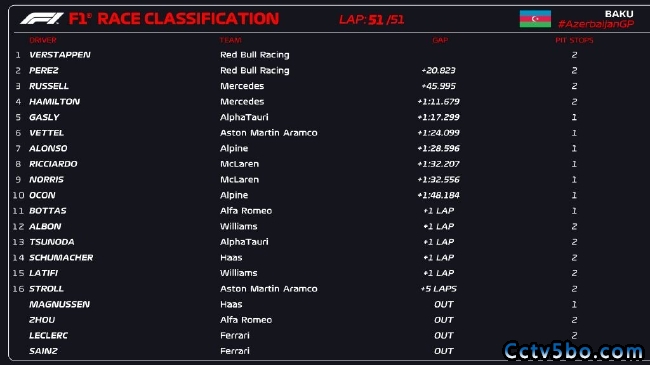This screenshot has height=365, width=650.
Task: Click the F1 logo icon
Action: (x=42, y=19)
